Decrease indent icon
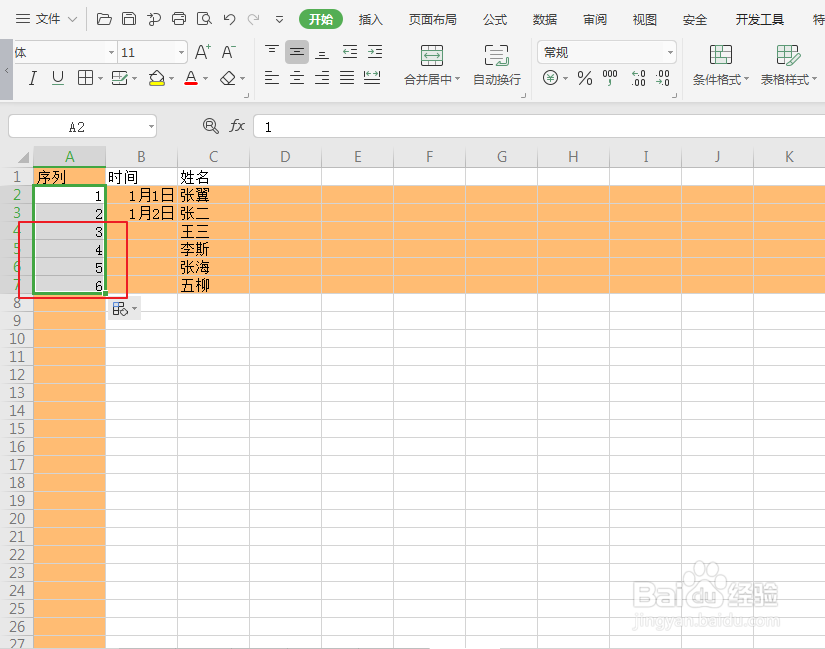The width and height of the screenshot is (825, 649). coord(349,52)
